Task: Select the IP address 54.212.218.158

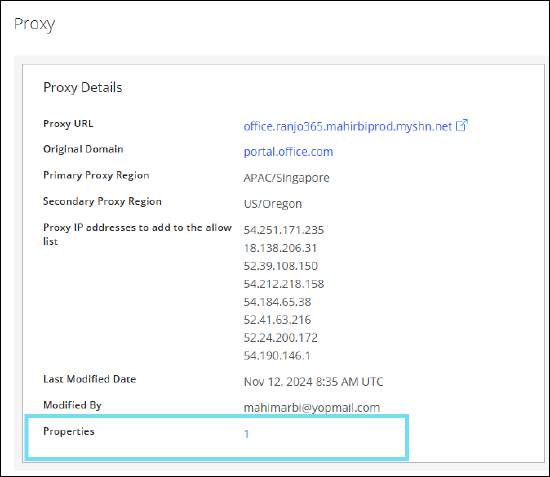Action: (x=284, y=284)
